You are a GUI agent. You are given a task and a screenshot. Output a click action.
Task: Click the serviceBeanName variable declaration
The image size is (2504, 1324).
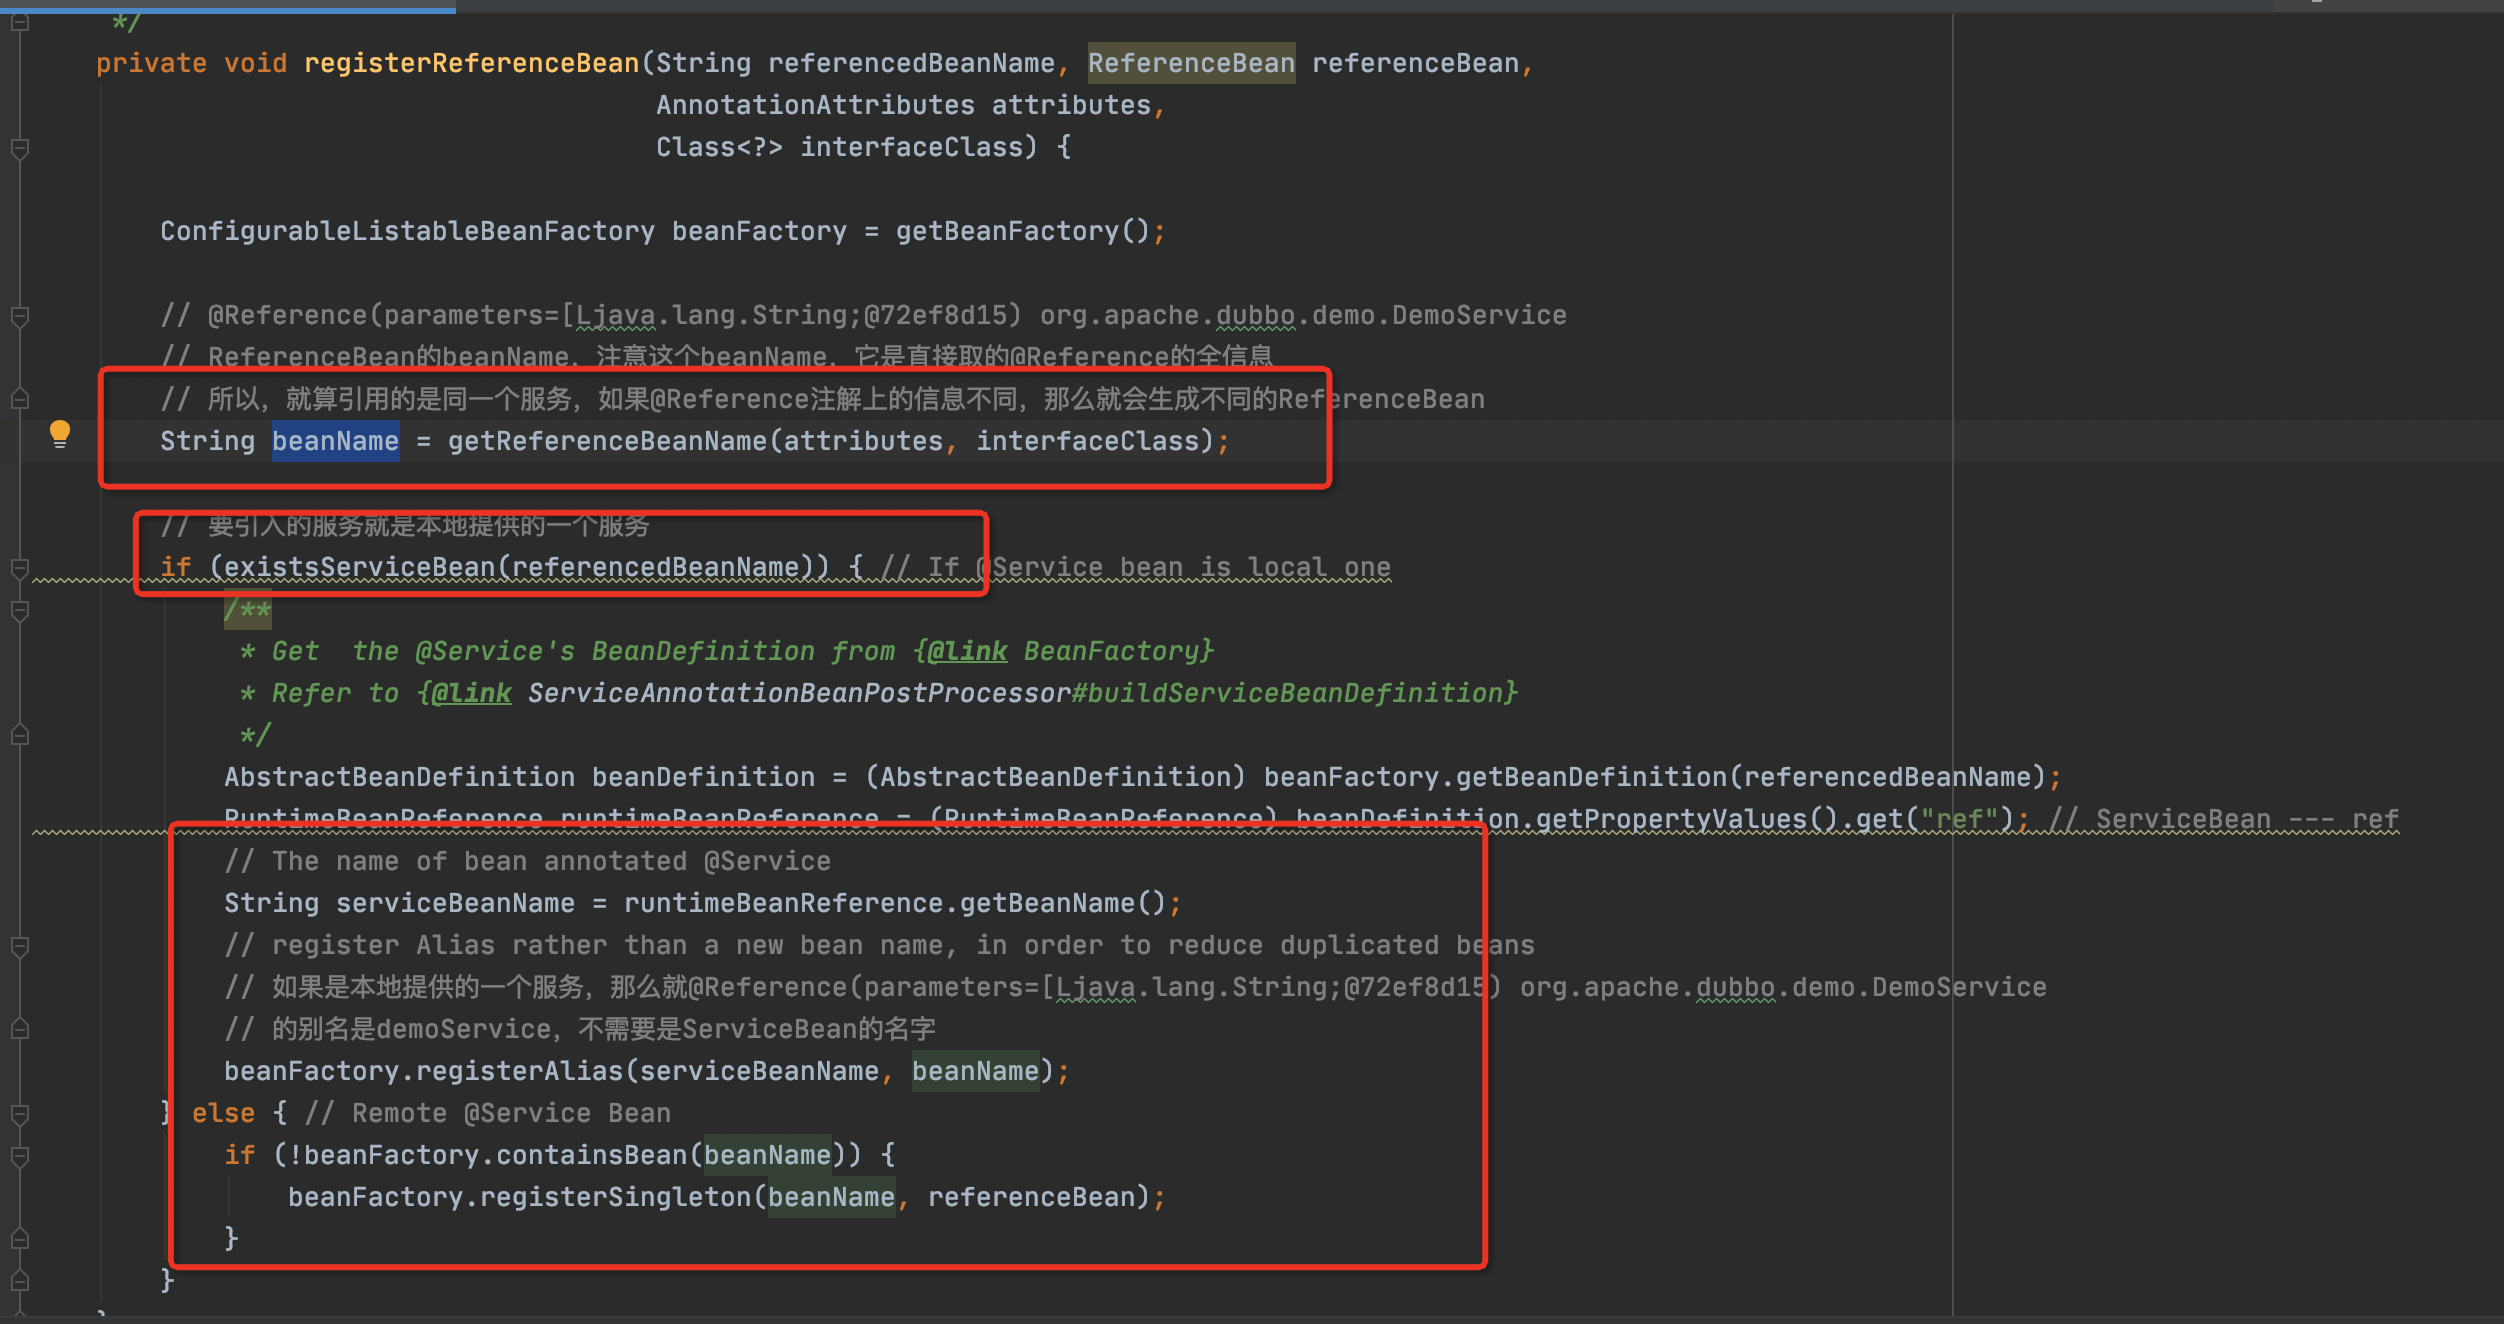[455, 903]
